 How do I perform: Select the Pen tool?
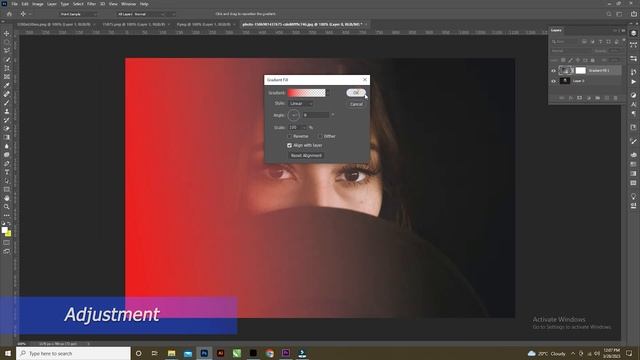pos(7,164)
